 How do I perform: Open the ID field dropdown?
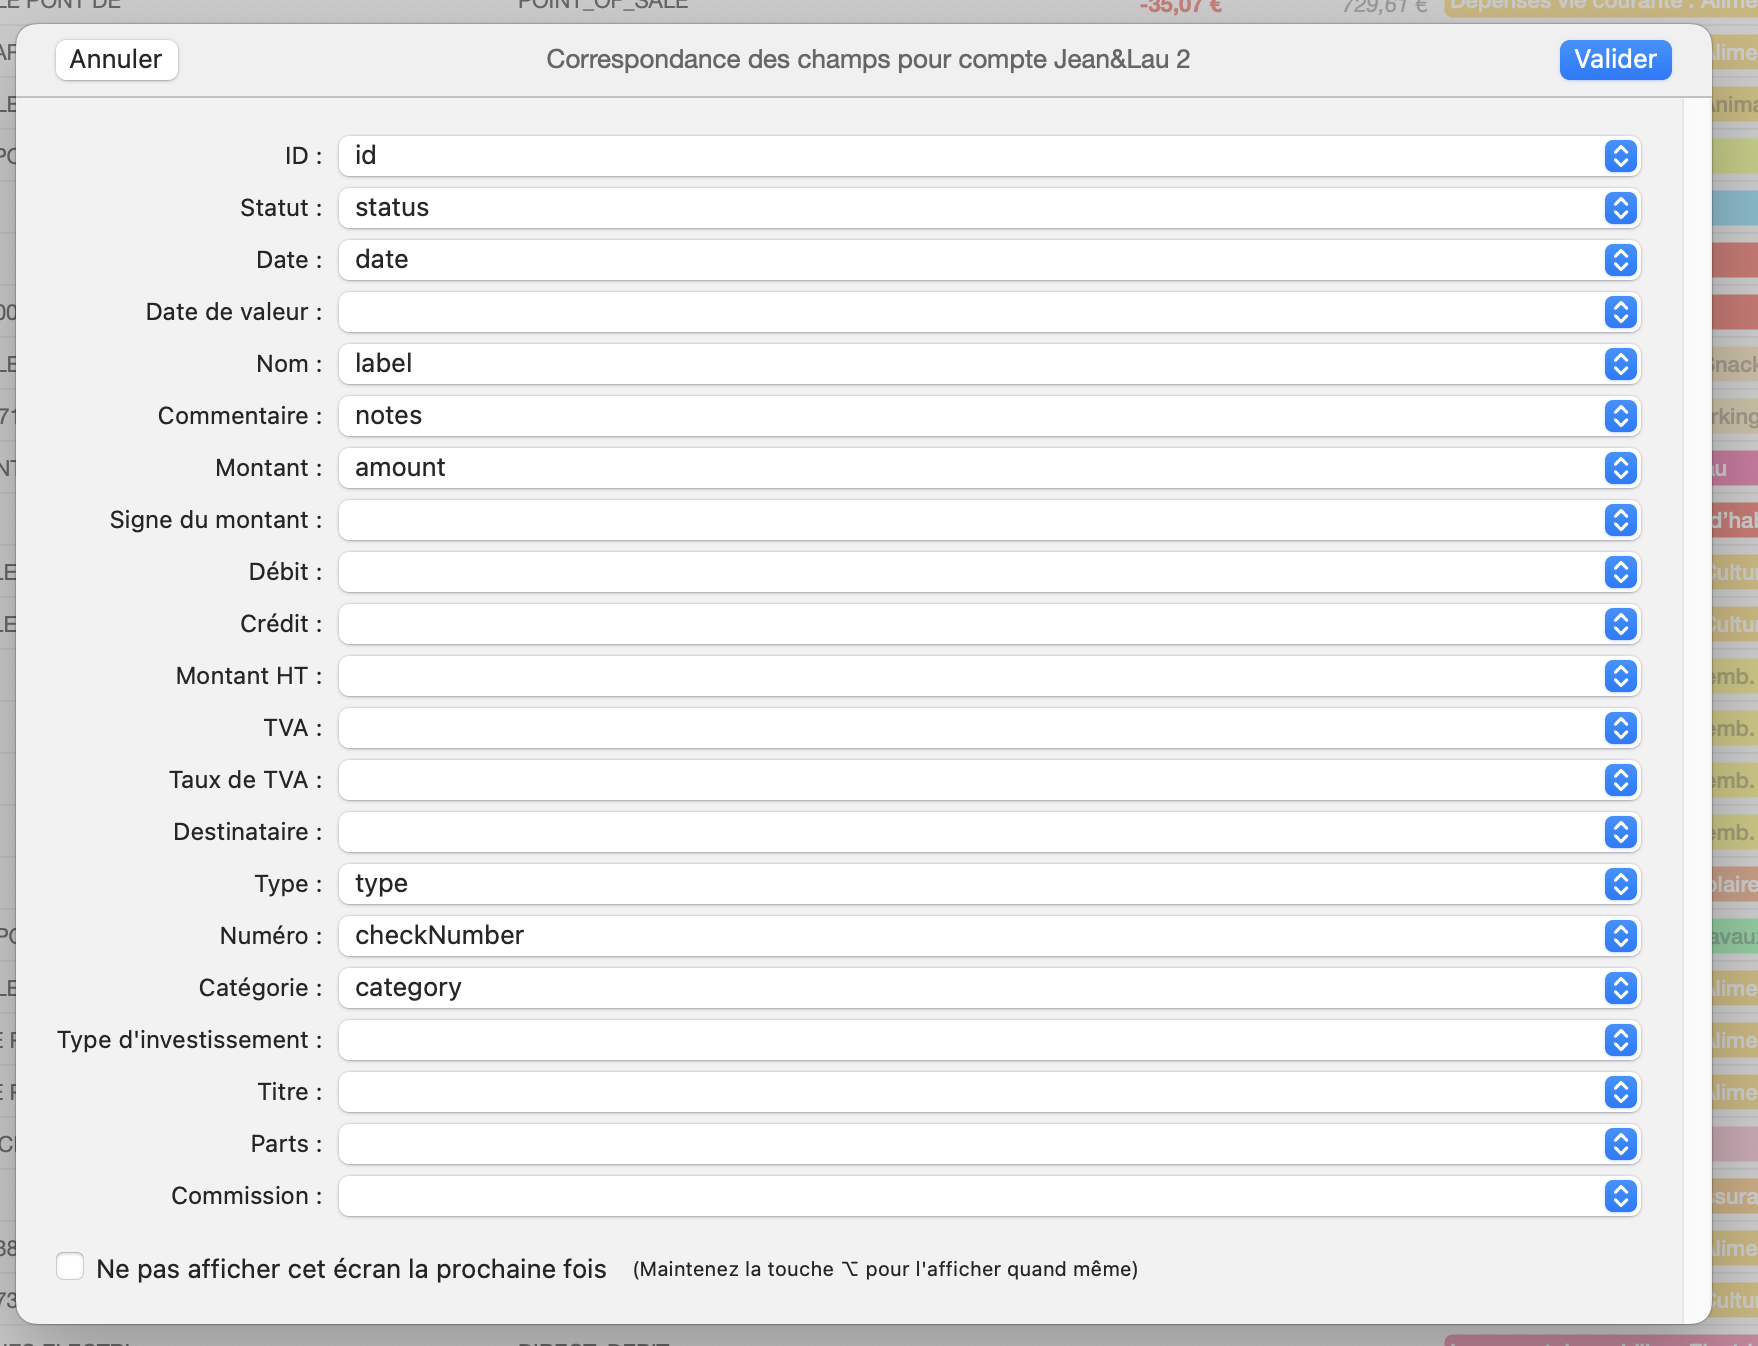point(988,156)
